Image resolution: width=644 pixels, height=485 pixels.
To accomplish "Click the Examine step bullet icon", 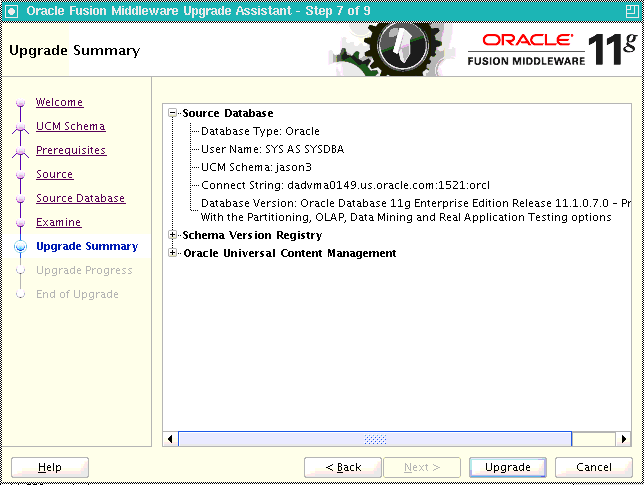I will point(20,223).
